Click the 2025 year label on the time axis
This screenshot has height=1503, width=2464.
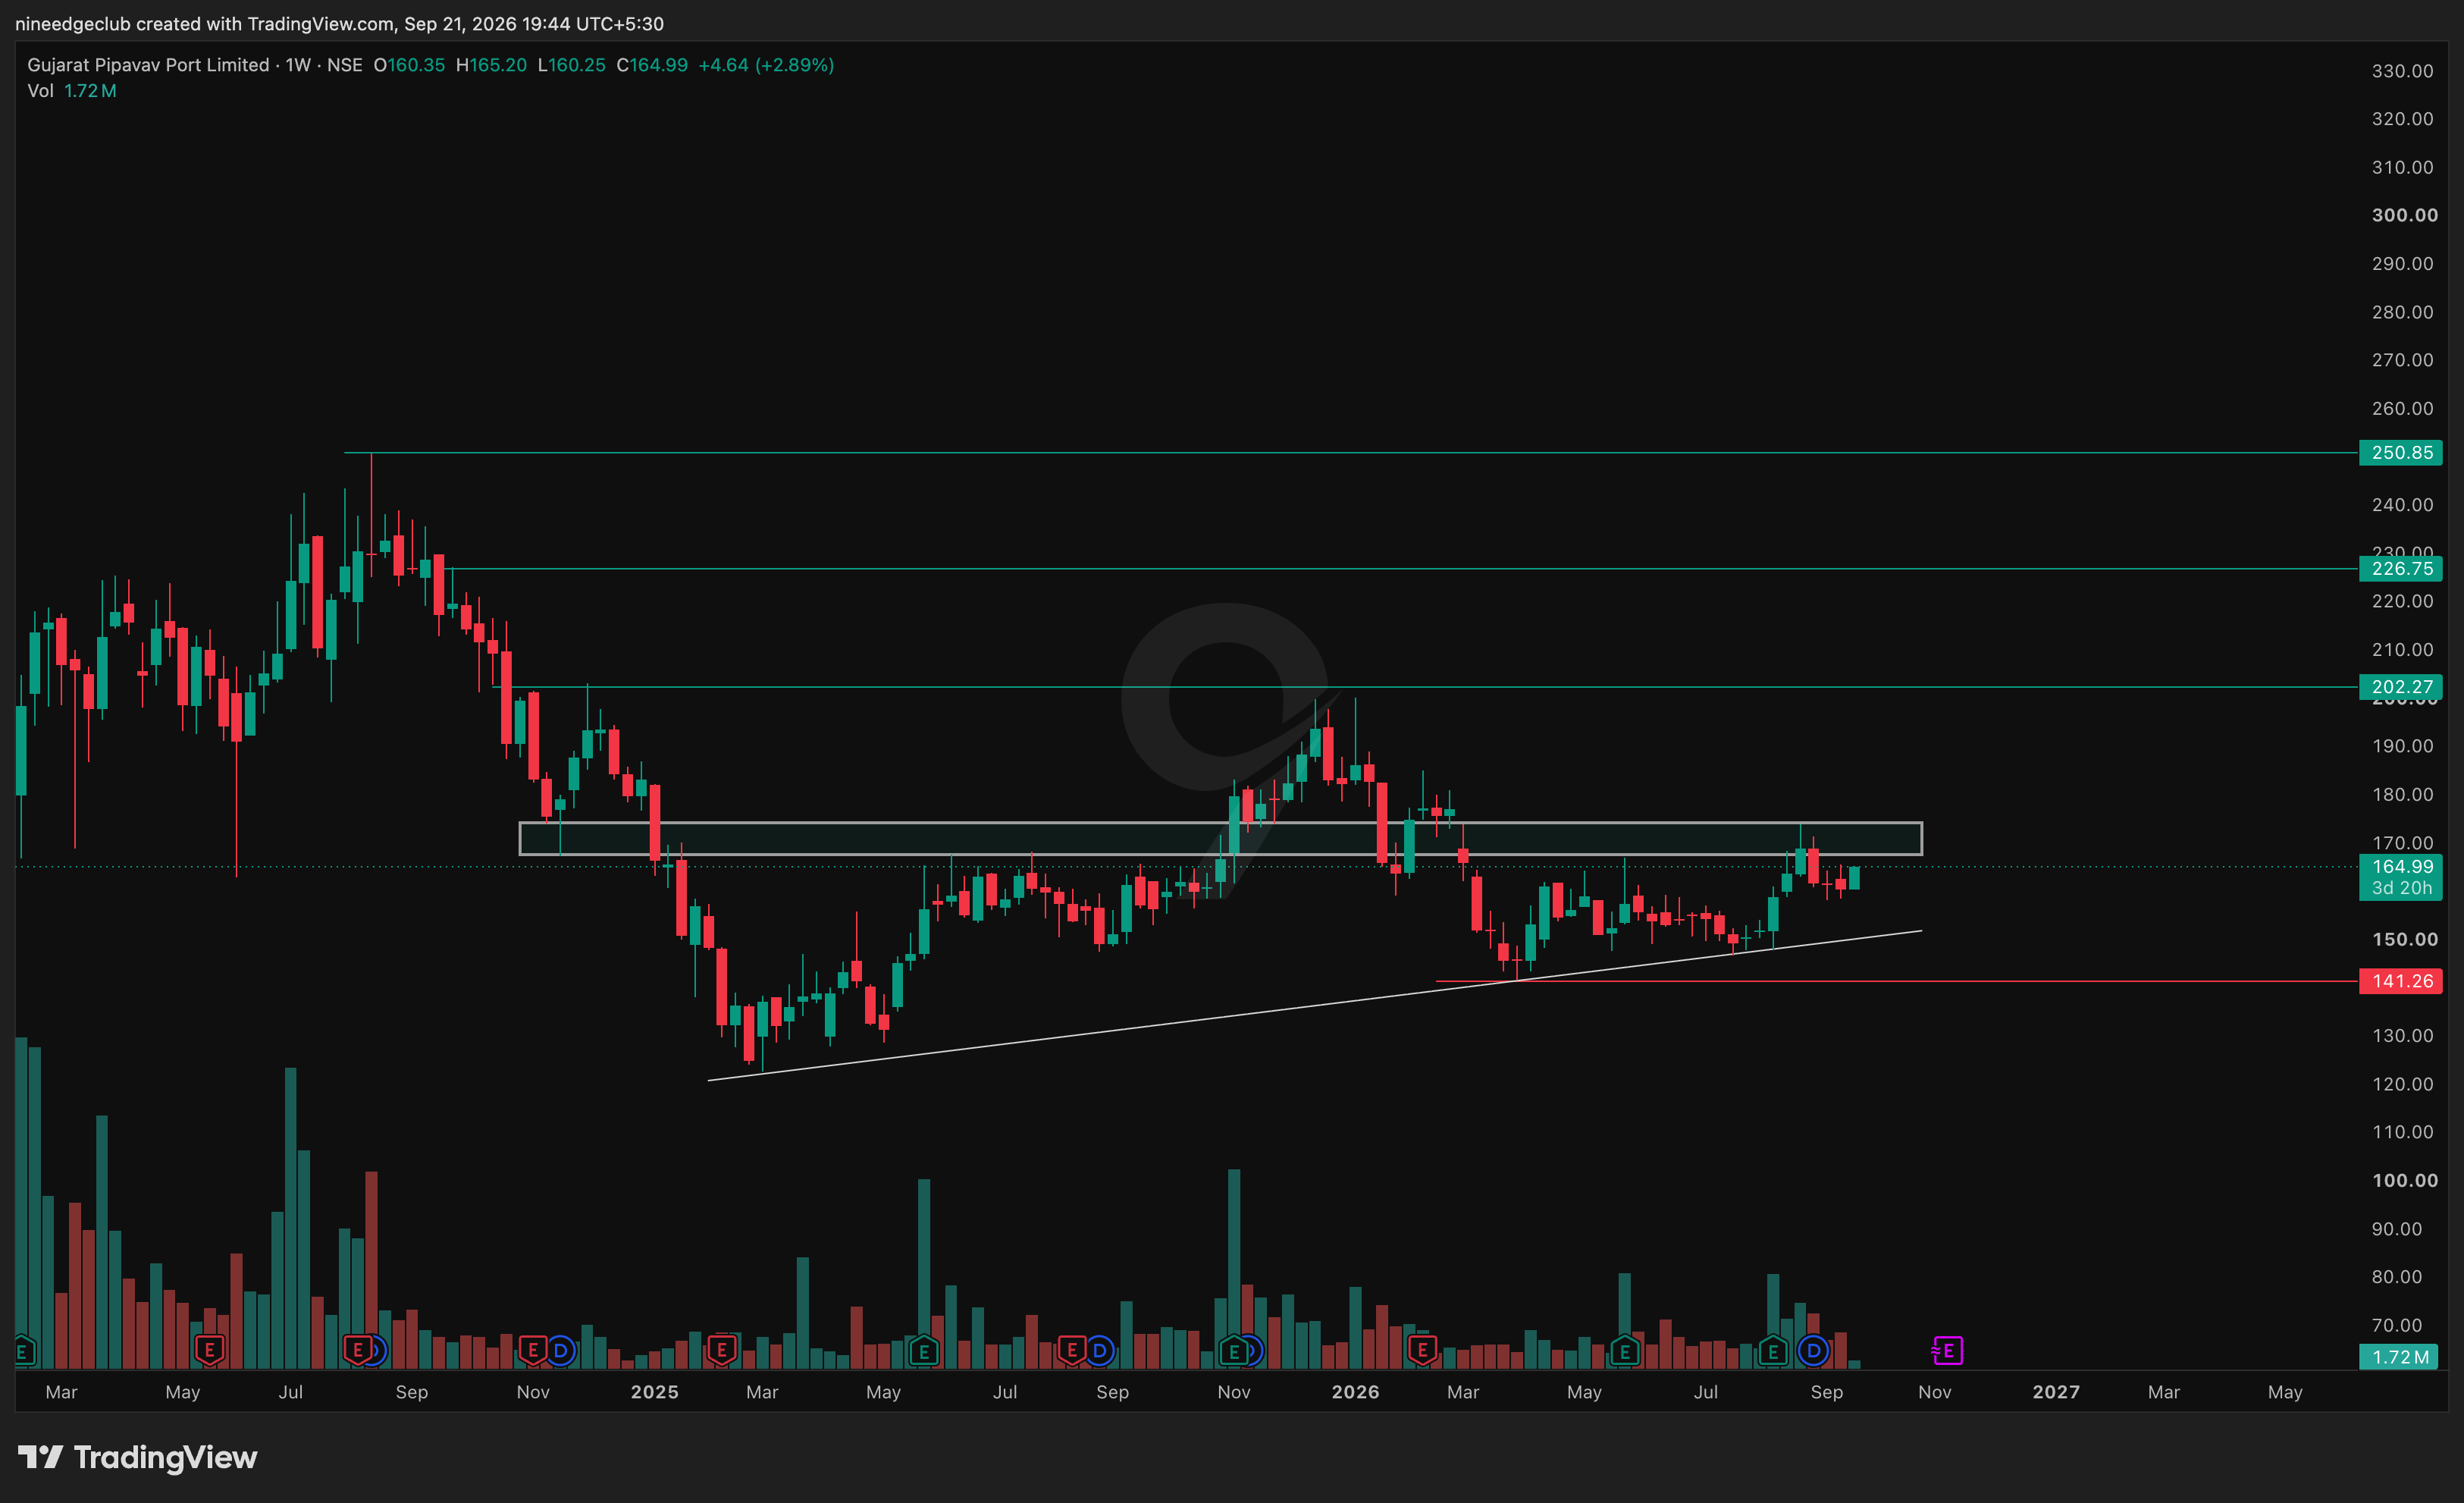click(x=655, y=1392)
